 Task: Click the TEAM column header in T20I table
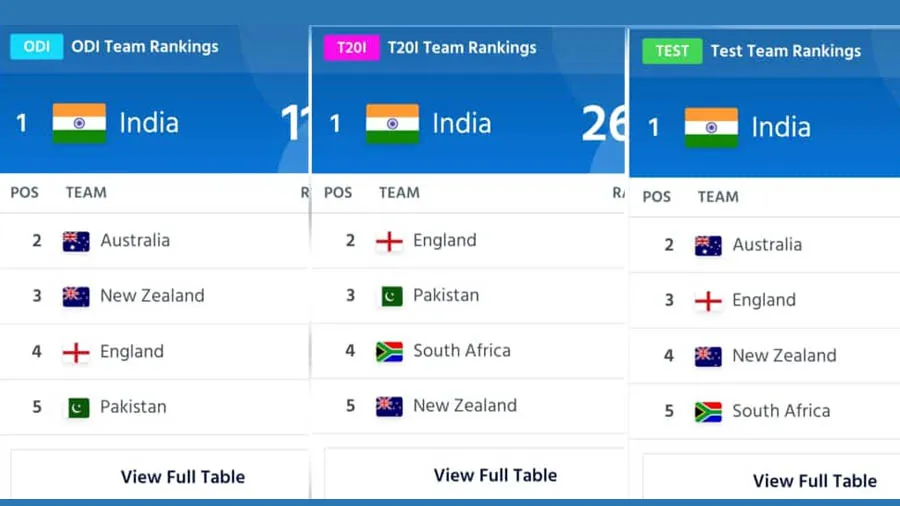399,192
